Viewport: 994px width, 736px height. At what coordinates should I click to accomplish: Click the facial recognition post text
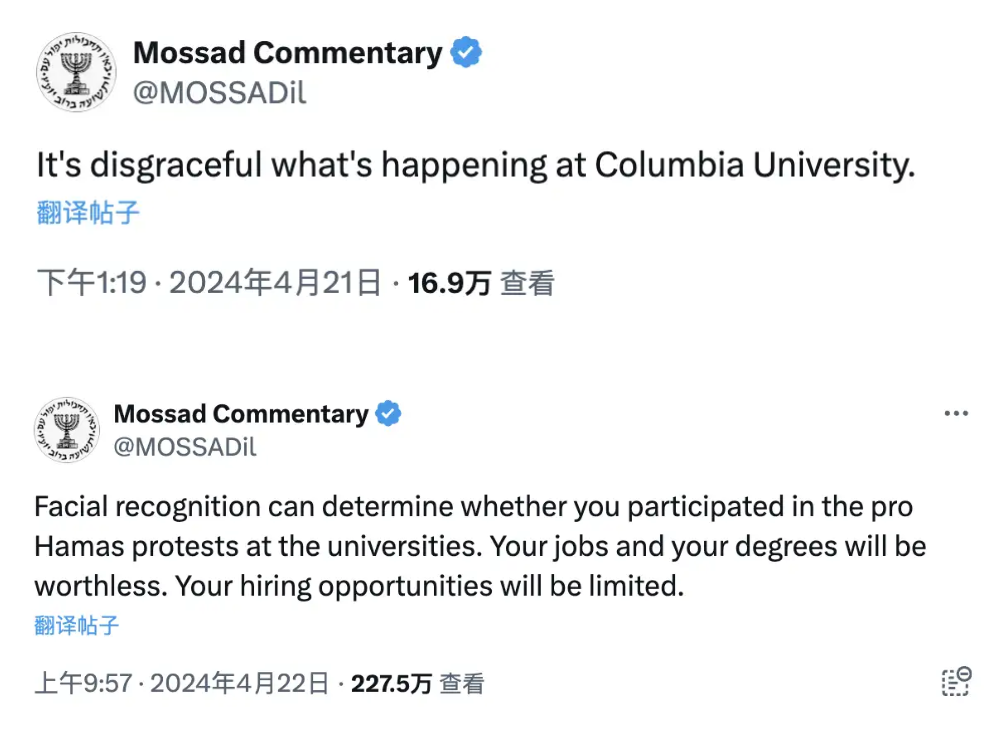pos(480,546)
